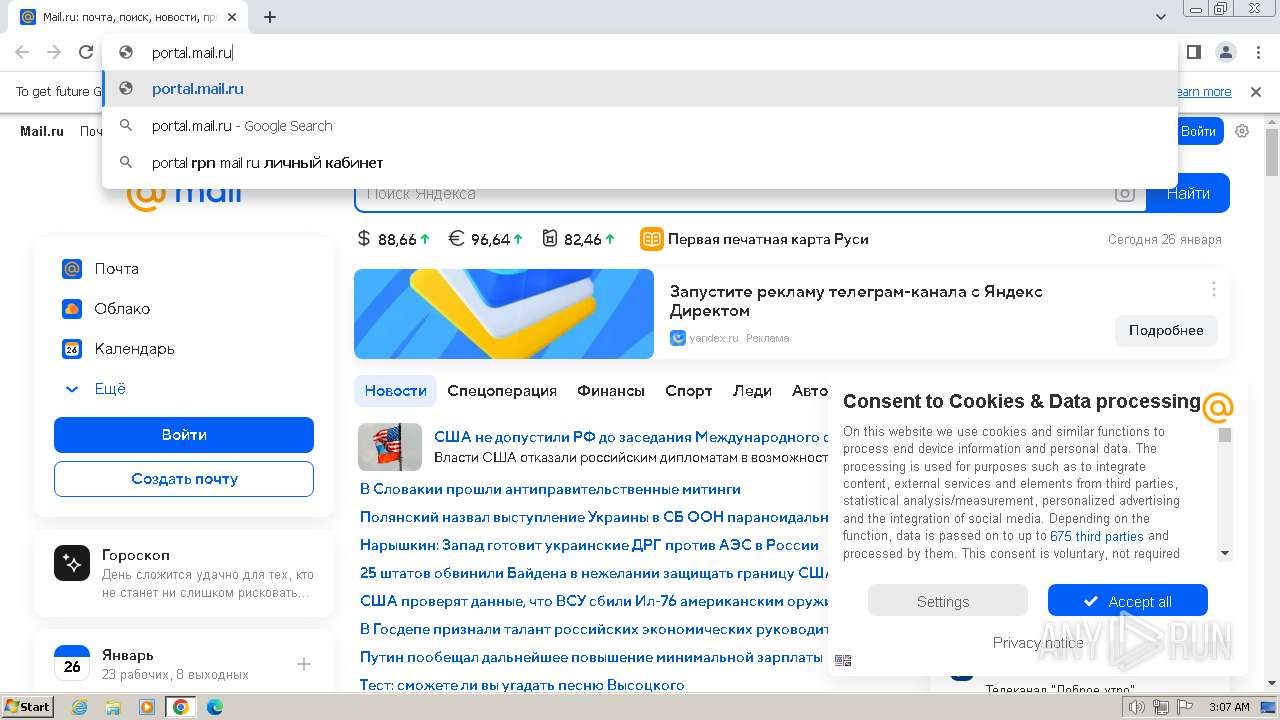
Task: Click the oil price 82,46
Action: click(x=579, y=239)
